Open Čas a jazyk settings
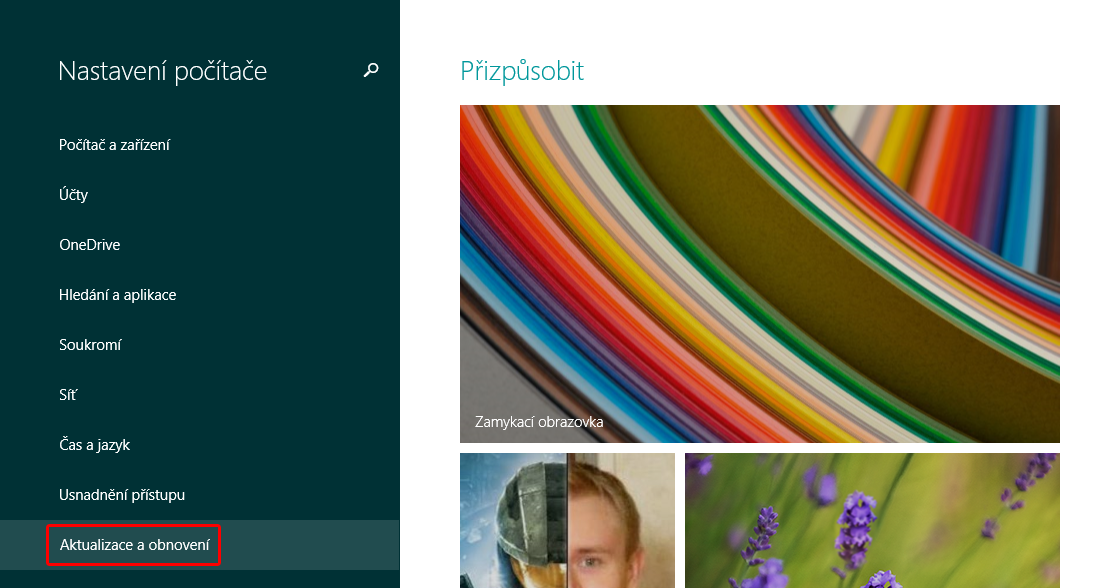The width and height of the screenshot is (1113, 588). [94, 445]
